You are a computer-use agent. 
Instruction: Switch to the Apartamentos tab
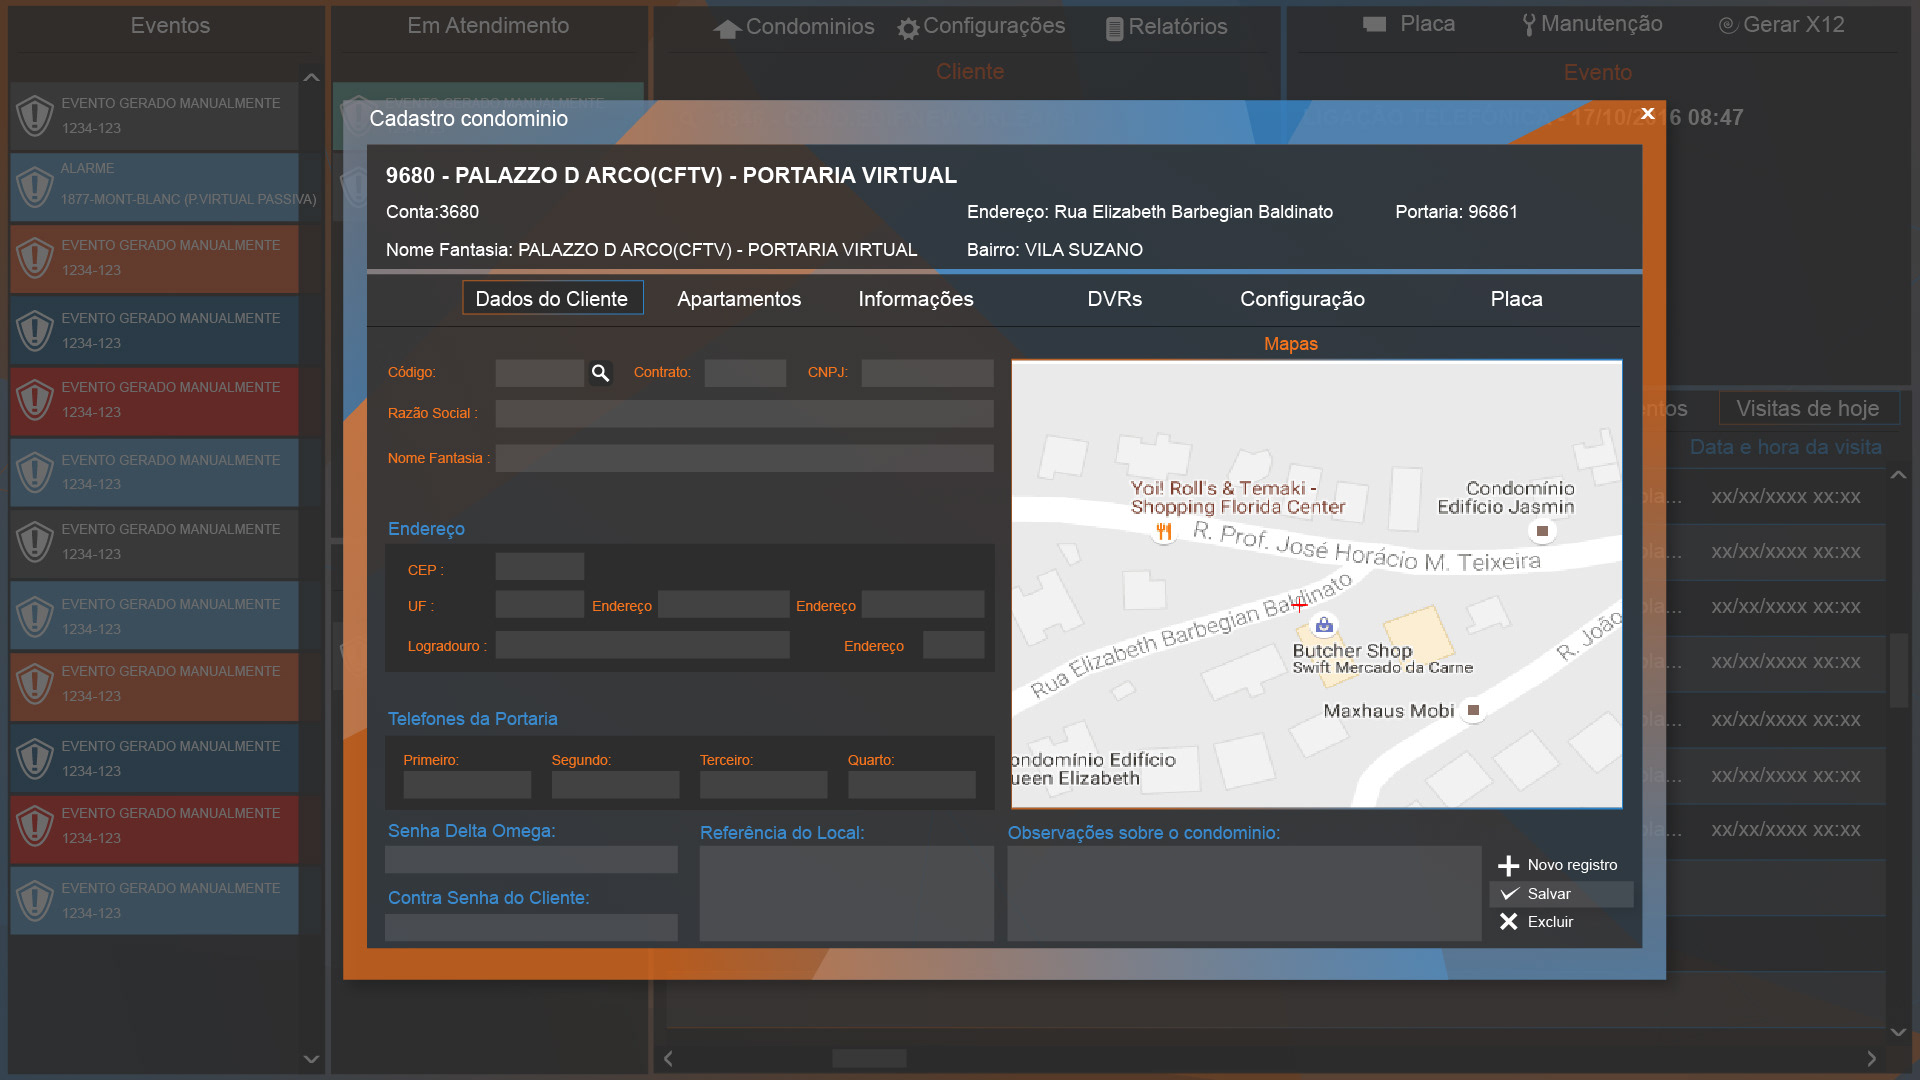click(x=739, y=299)
